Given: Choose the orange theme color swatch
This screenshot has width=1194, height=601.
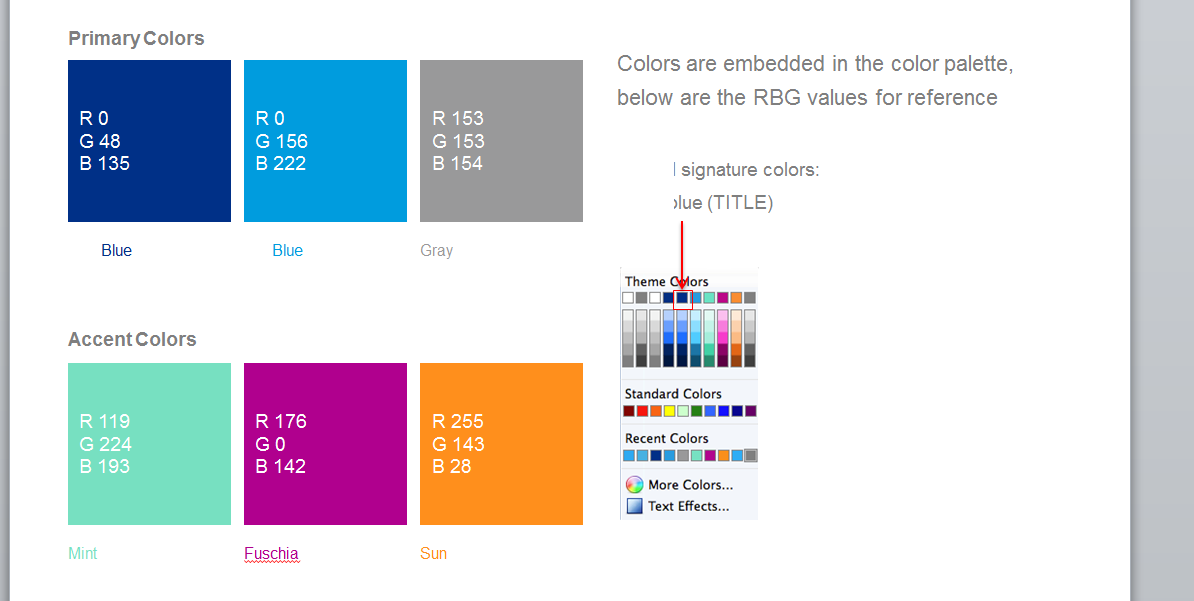Looking at the screenshot, I should (736, 298).
